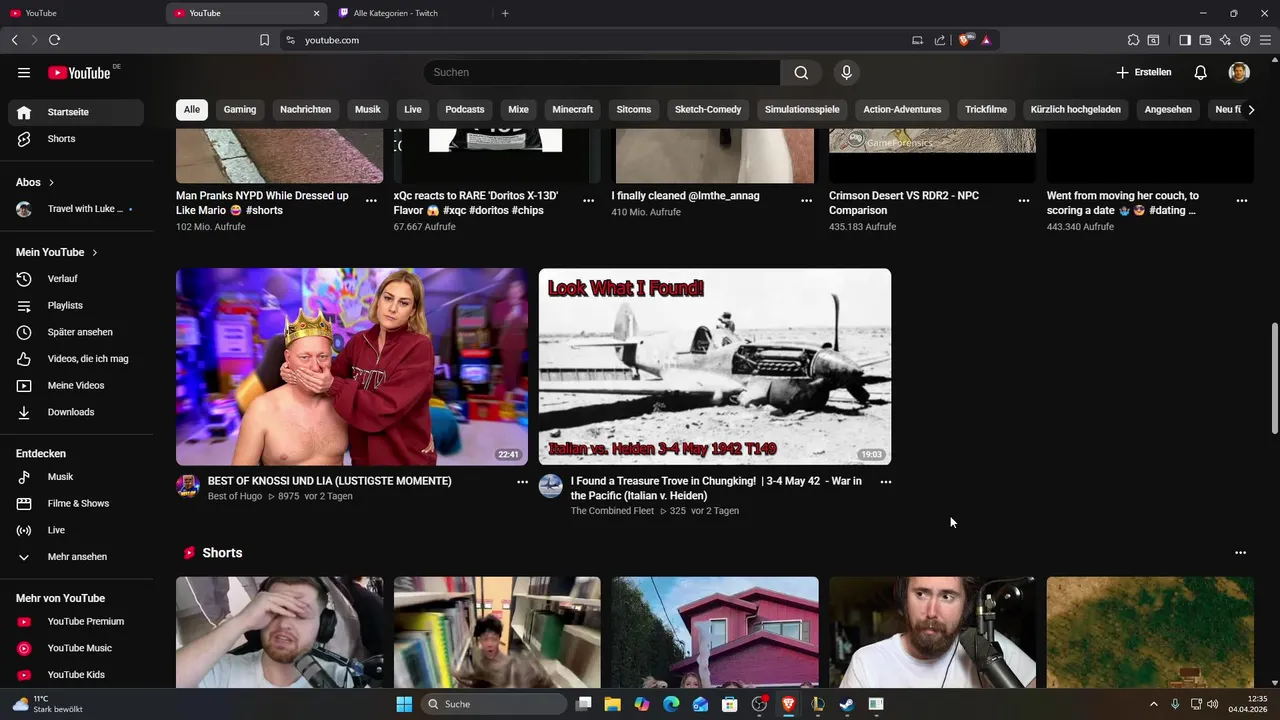The height and width of the screenshot is (720, 1280).
Task: Start voice search with the microphone icon
Action: 846,72
